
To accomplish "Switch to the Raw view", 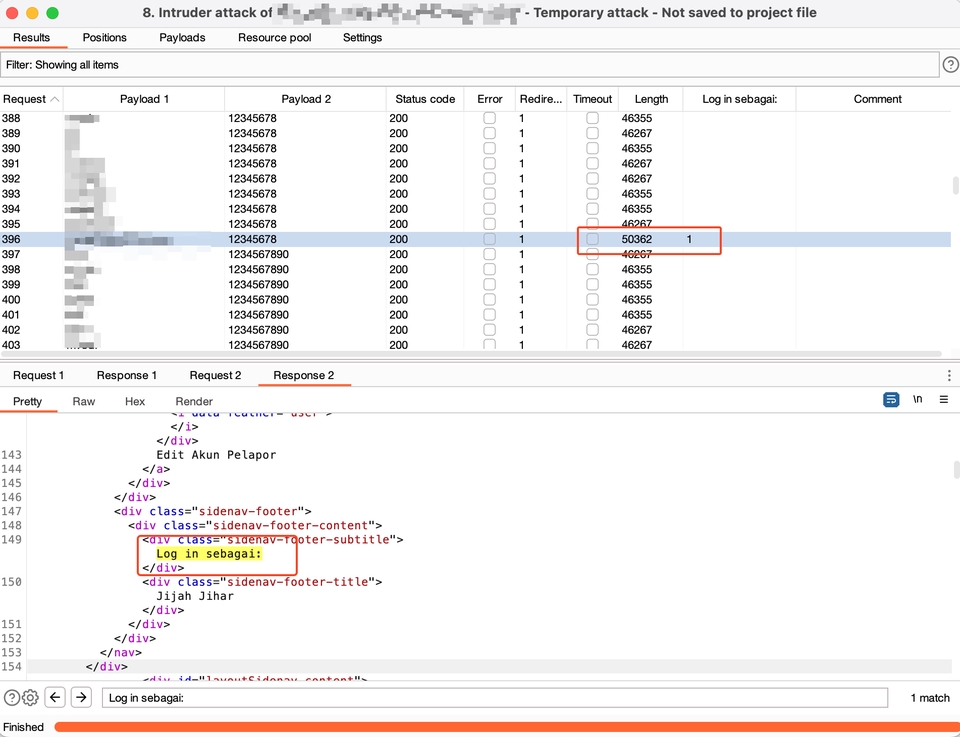I will [84, 401].
